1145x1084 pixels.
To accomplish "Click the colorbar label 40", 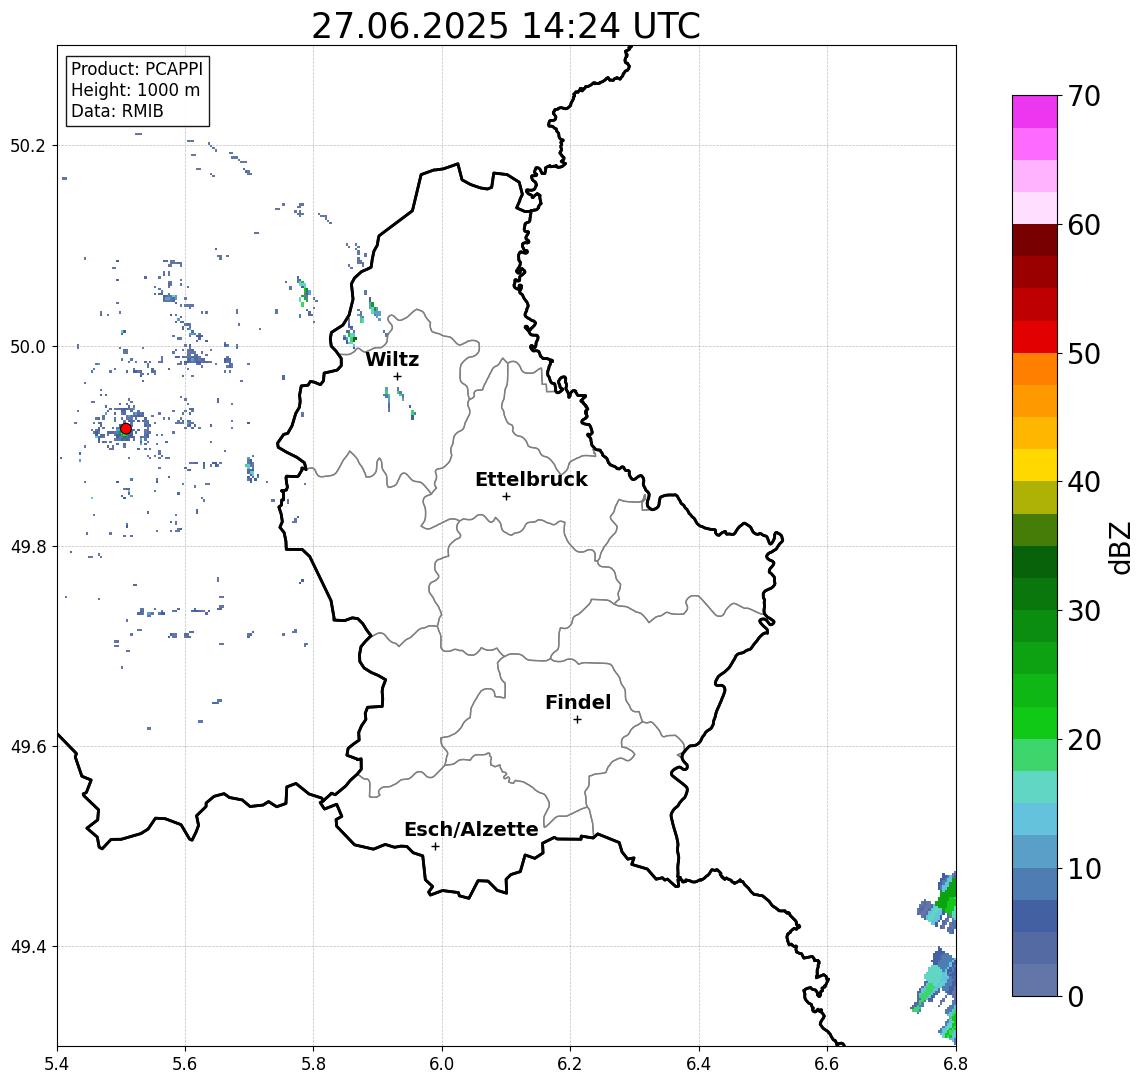I will point(1083,482).
